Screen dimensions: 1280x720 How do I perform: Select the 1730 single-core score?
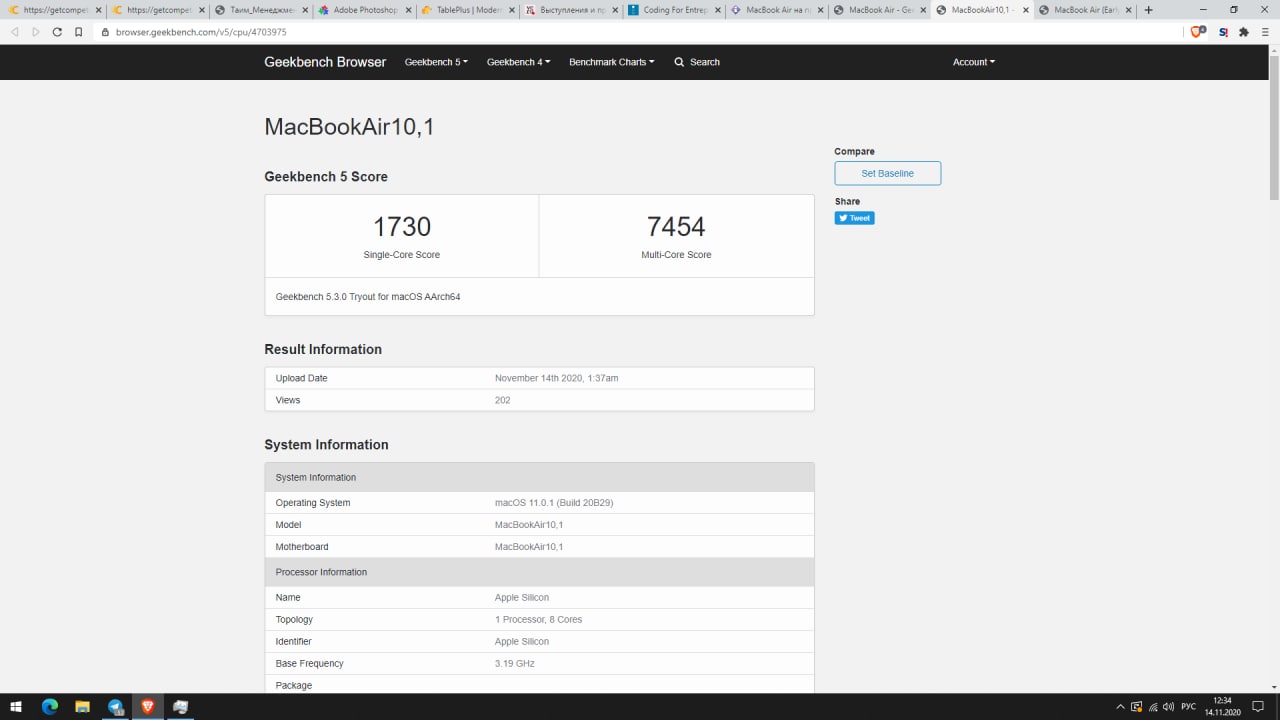click(x=402, y=227)
